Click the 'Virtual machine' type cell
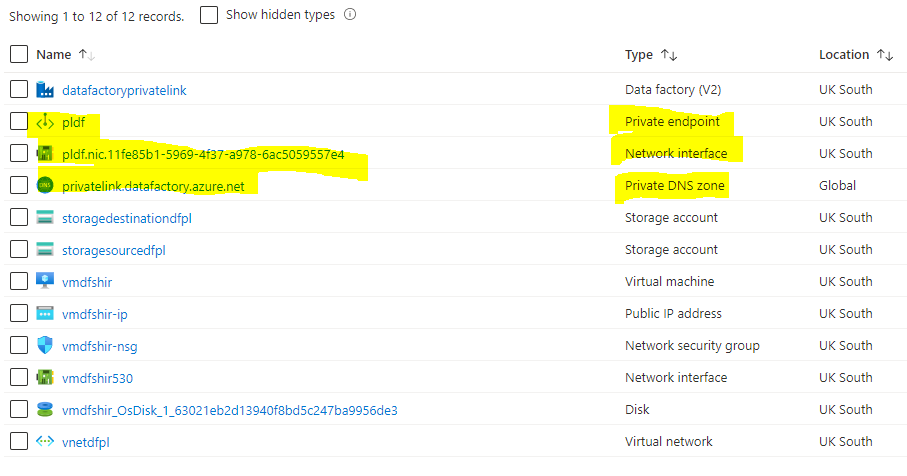The height and width of the screenshot is (476, 907). [669, 282]
